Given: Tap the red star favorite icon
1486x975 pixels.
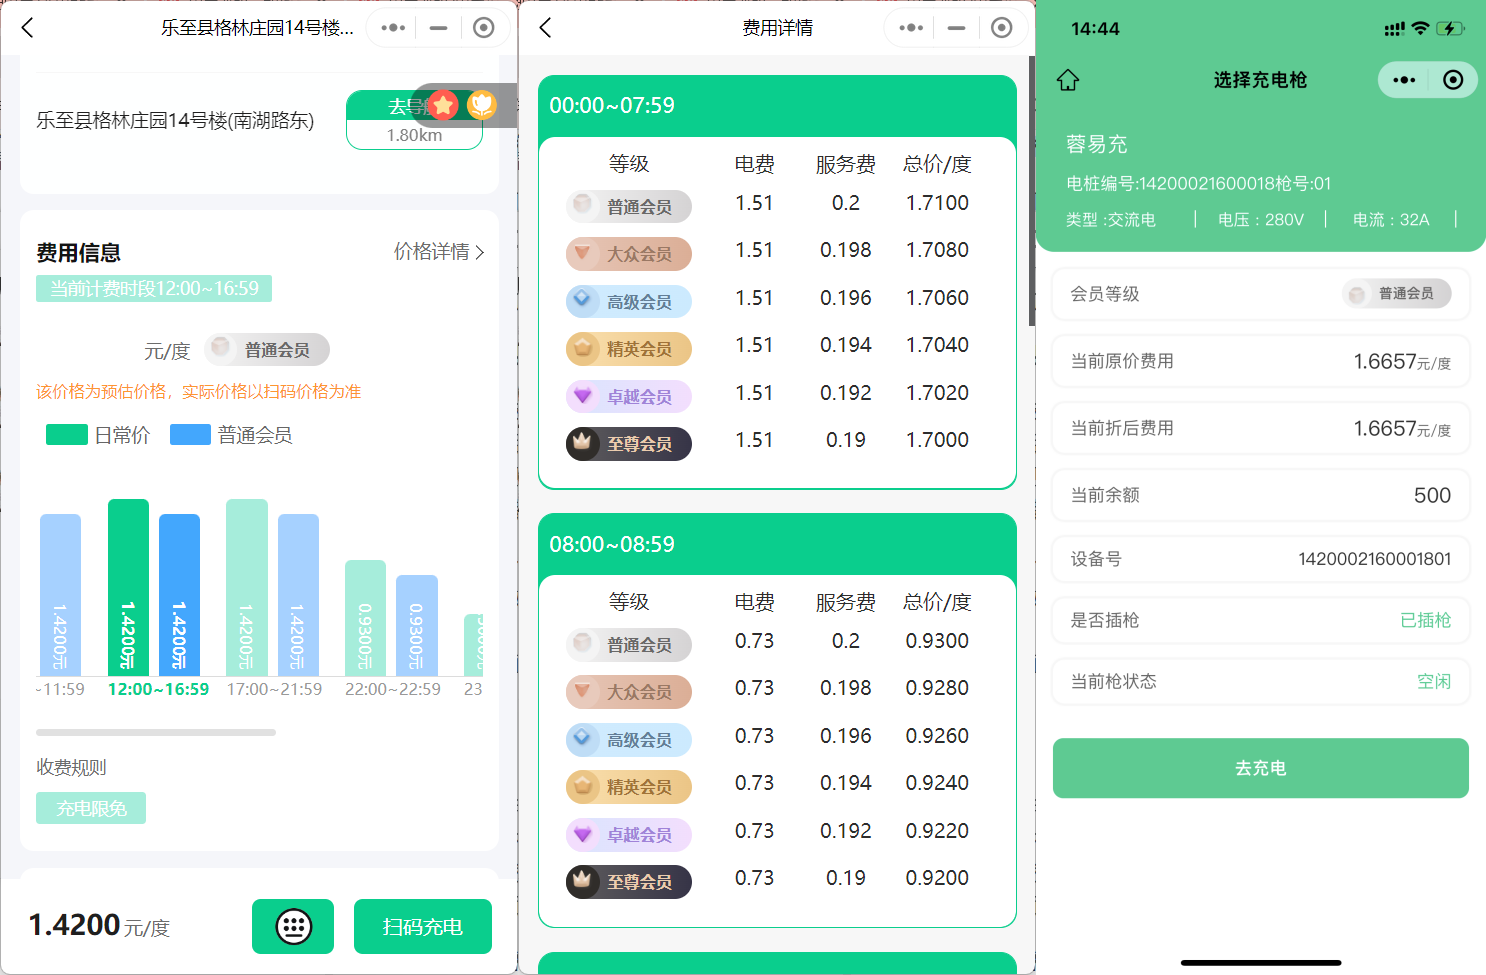Looking at the screenshot, I should click(x=444, y=104).
